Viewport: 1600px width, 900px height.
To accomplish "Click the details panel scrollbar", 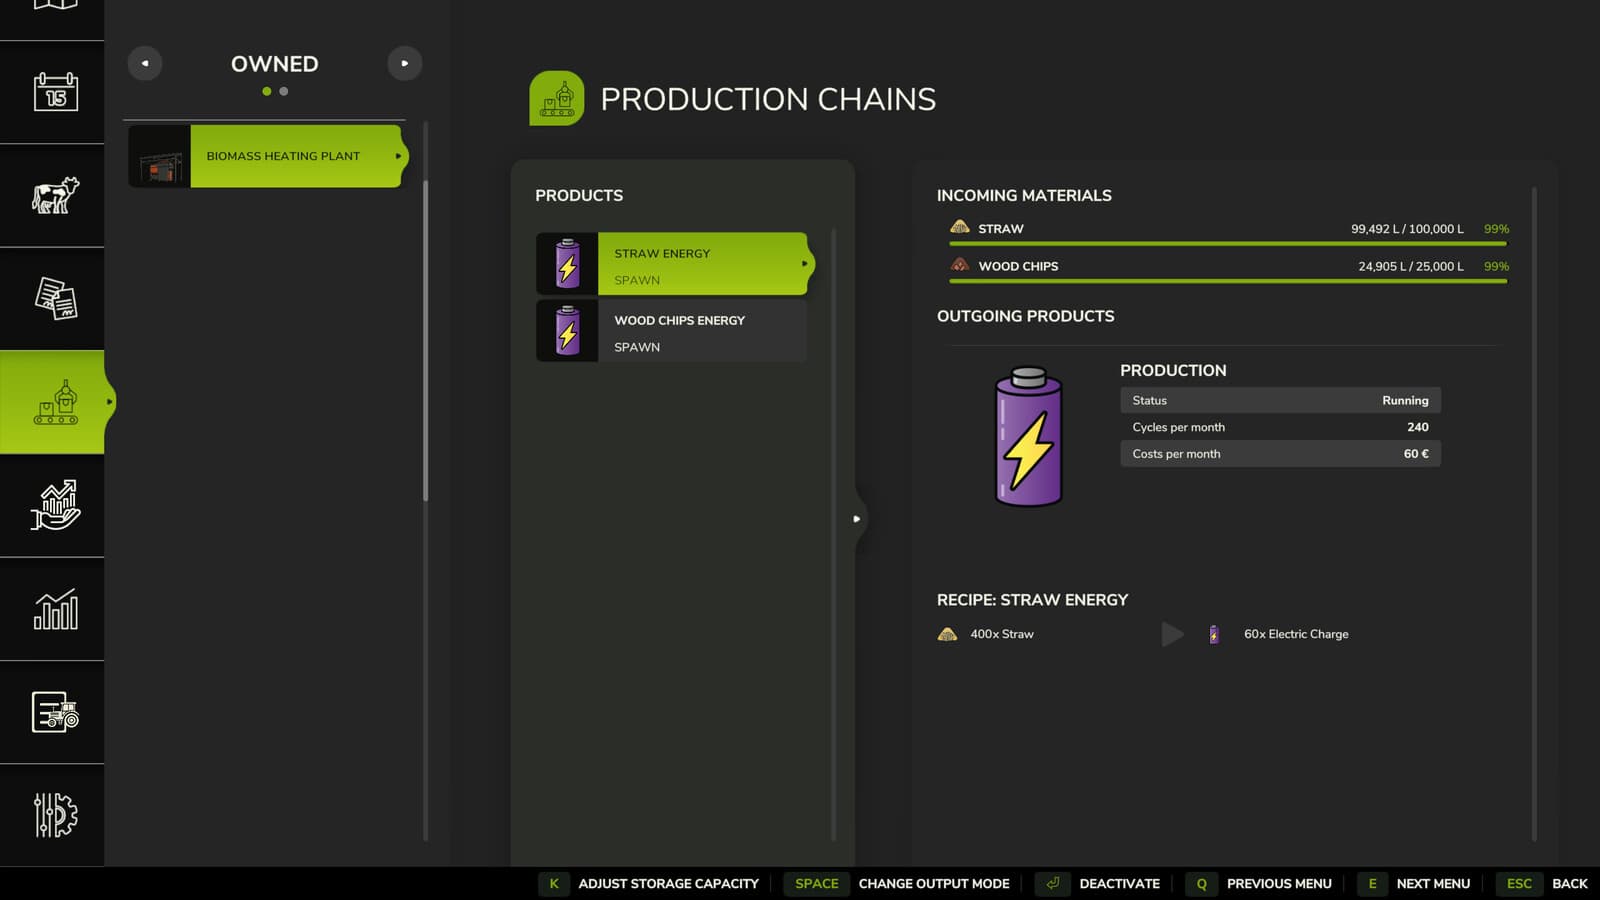I will [1534, 513].
